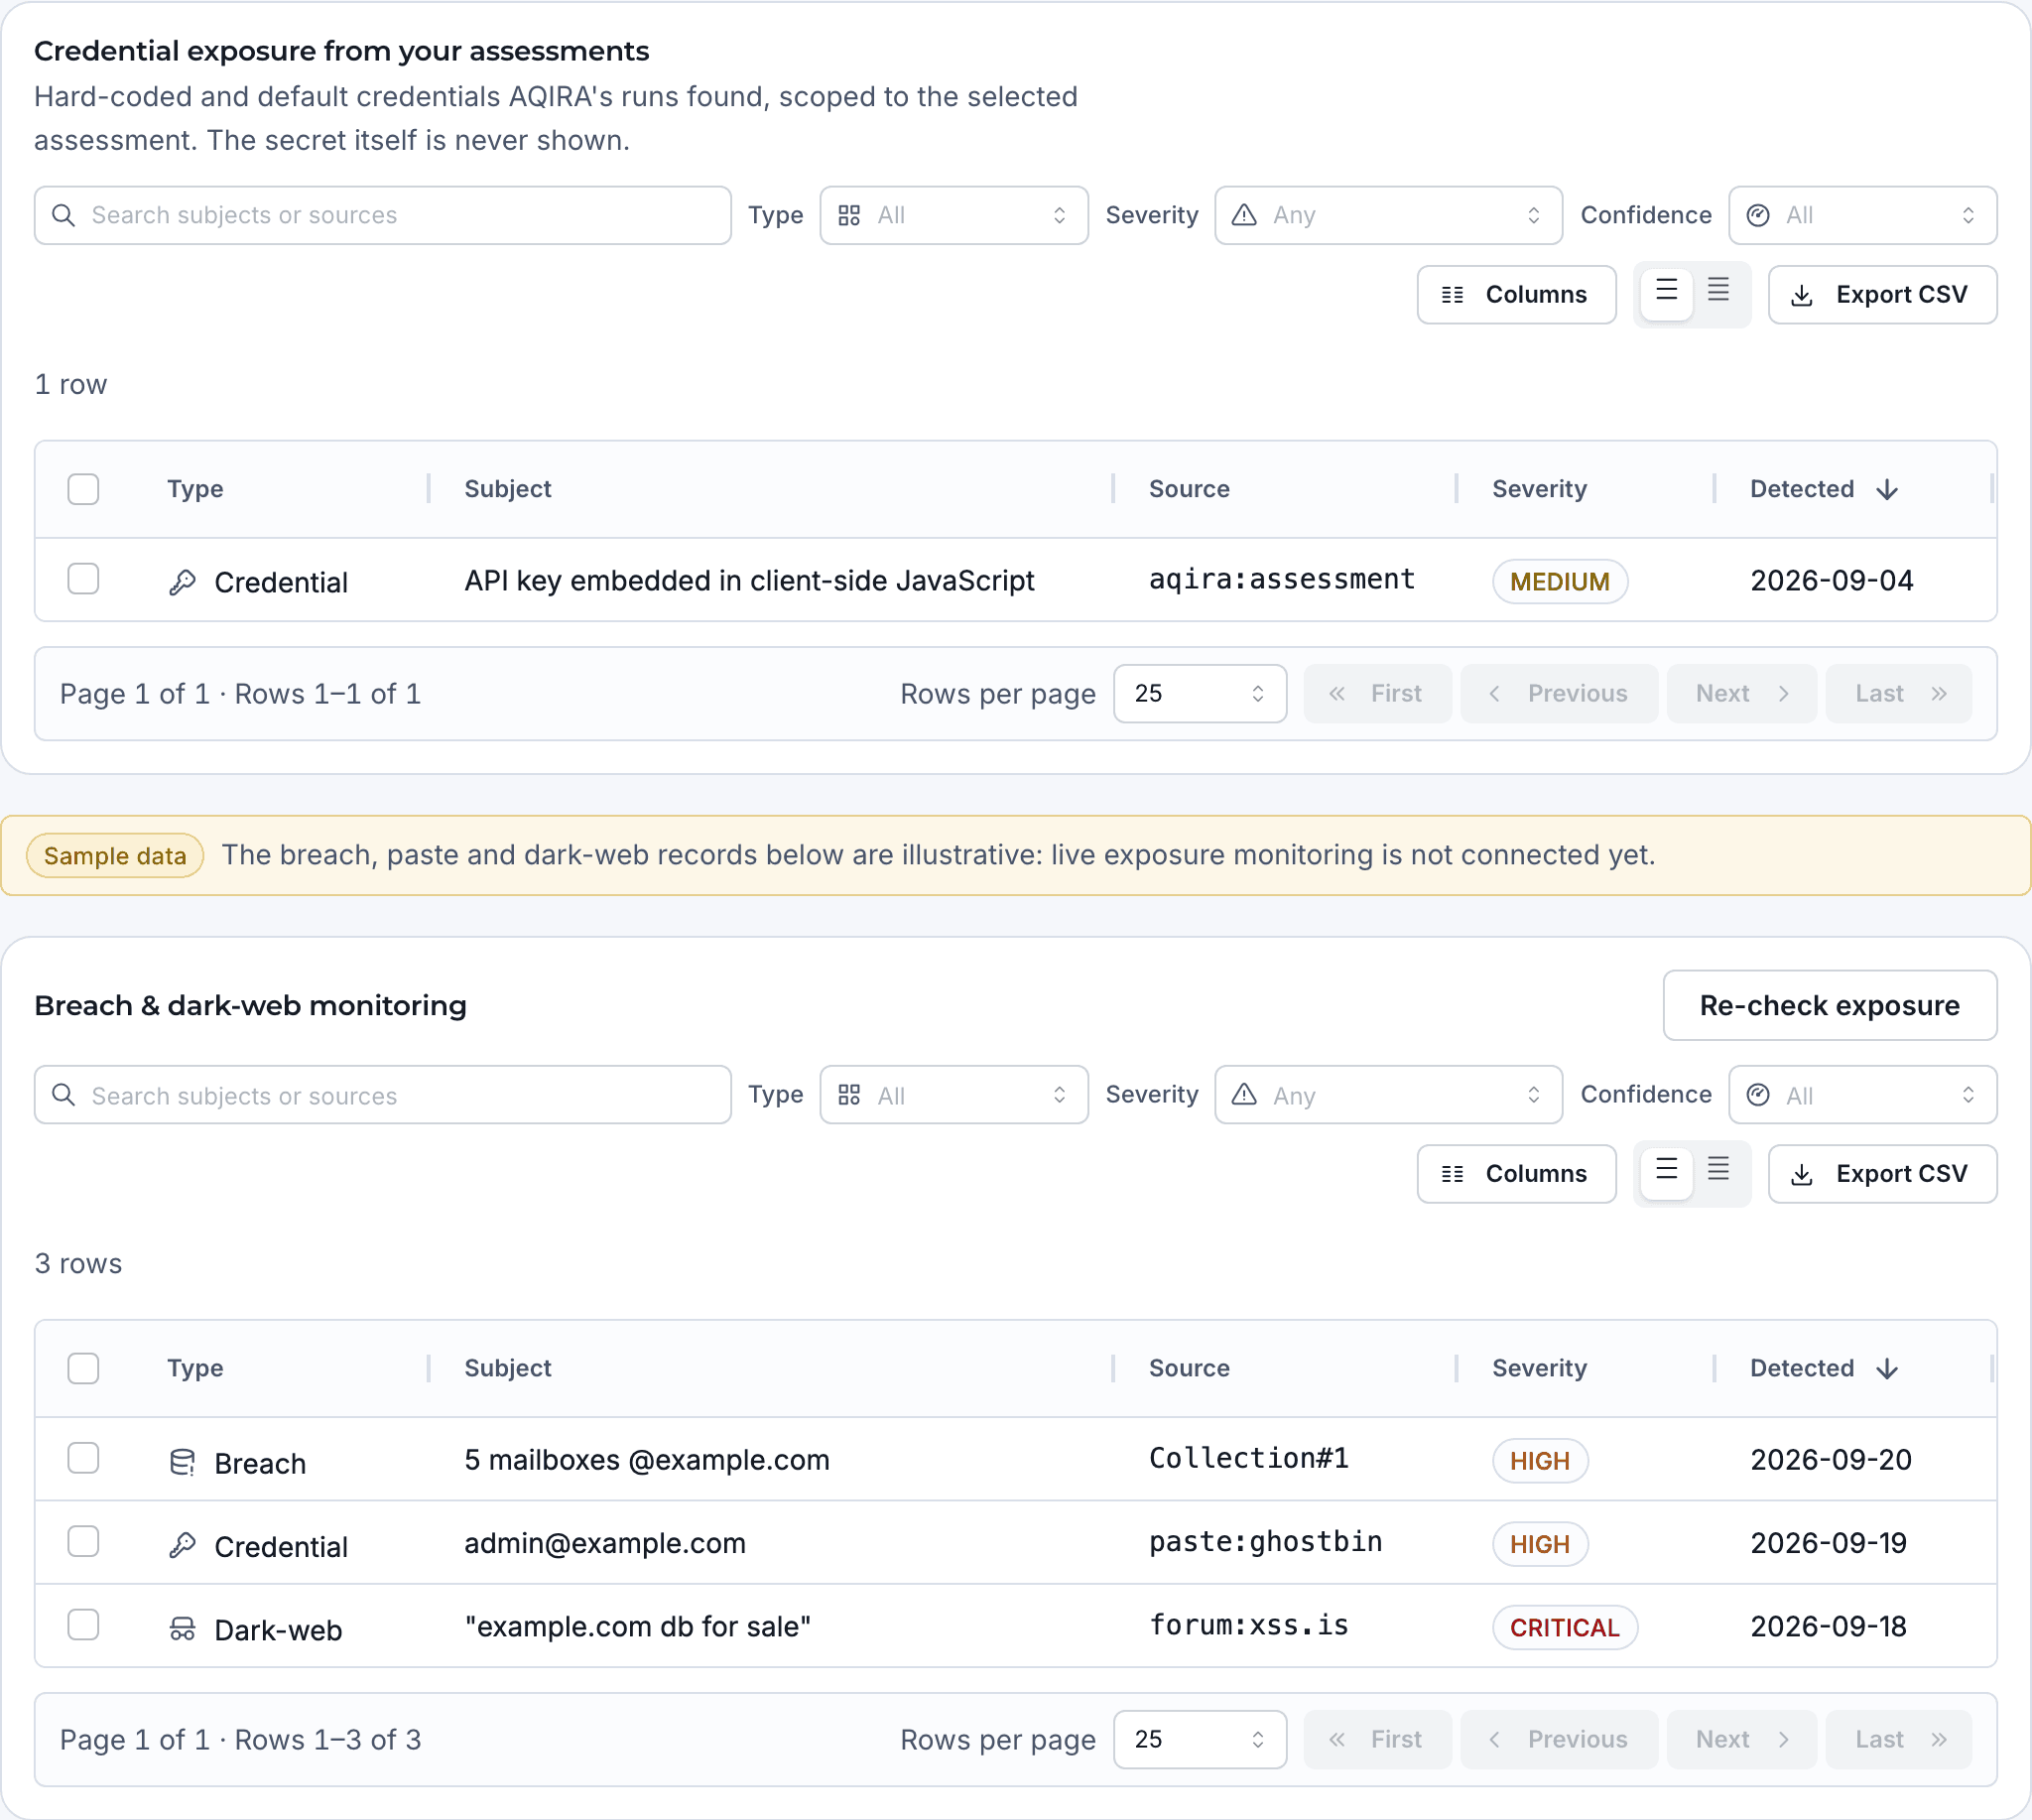Click the magnifier icon in the breach monitoring search box

63,1095
